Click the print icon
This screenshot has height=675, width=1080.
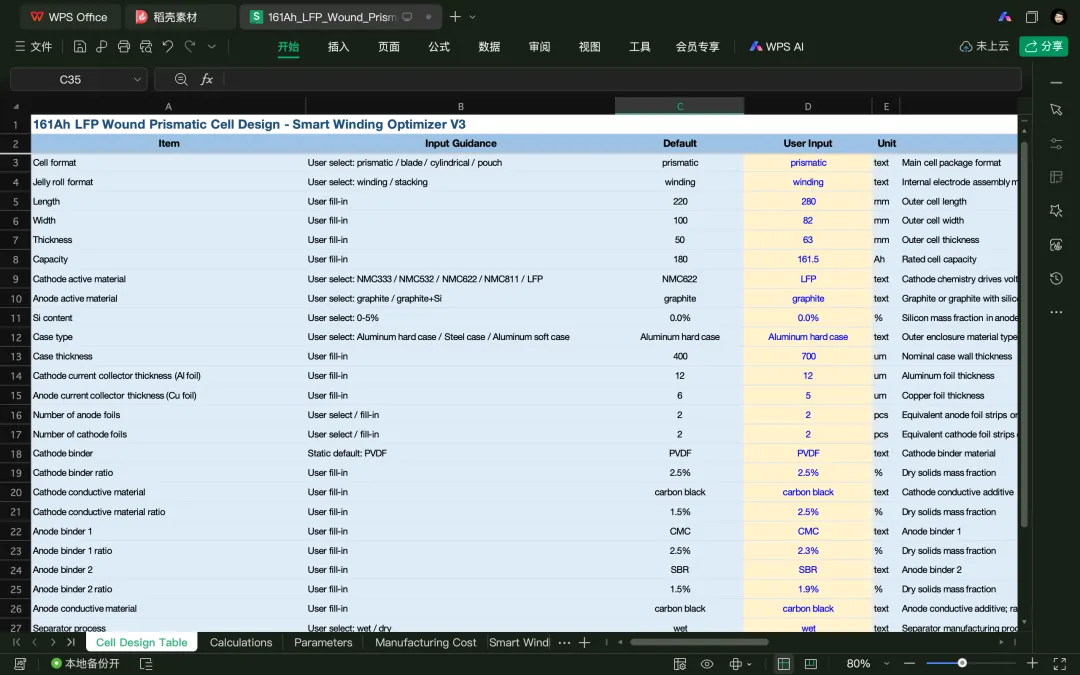pyautogui.click(x=124, y=46)
